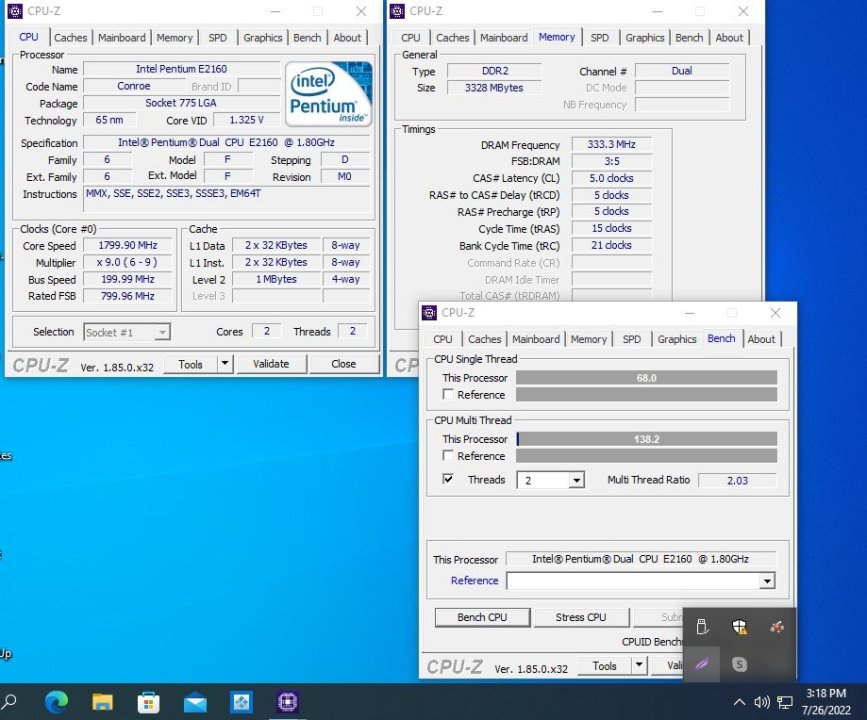Click the Intel Pentium logo in CPU-Z
The height and width of the screenshot is (720, 867).
327,92
